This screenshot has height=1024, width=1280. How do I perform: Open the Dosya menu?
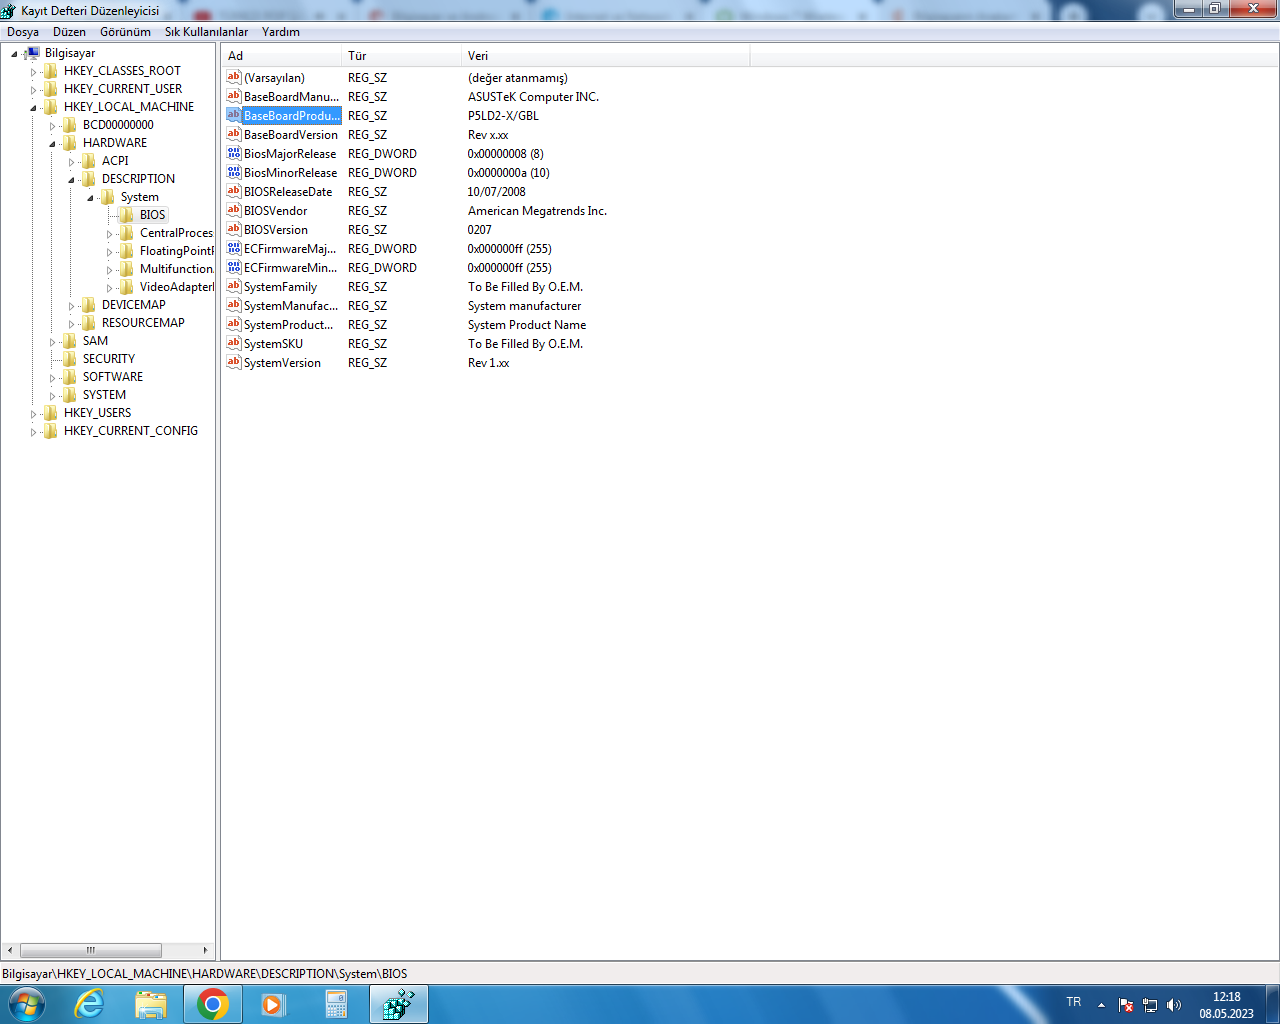(x=23, y=32)
